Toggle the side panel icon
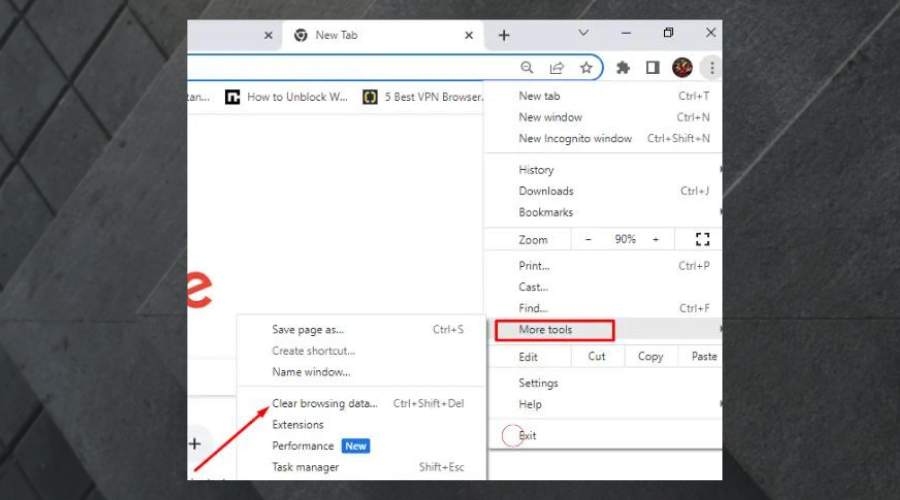 (653, 68)
